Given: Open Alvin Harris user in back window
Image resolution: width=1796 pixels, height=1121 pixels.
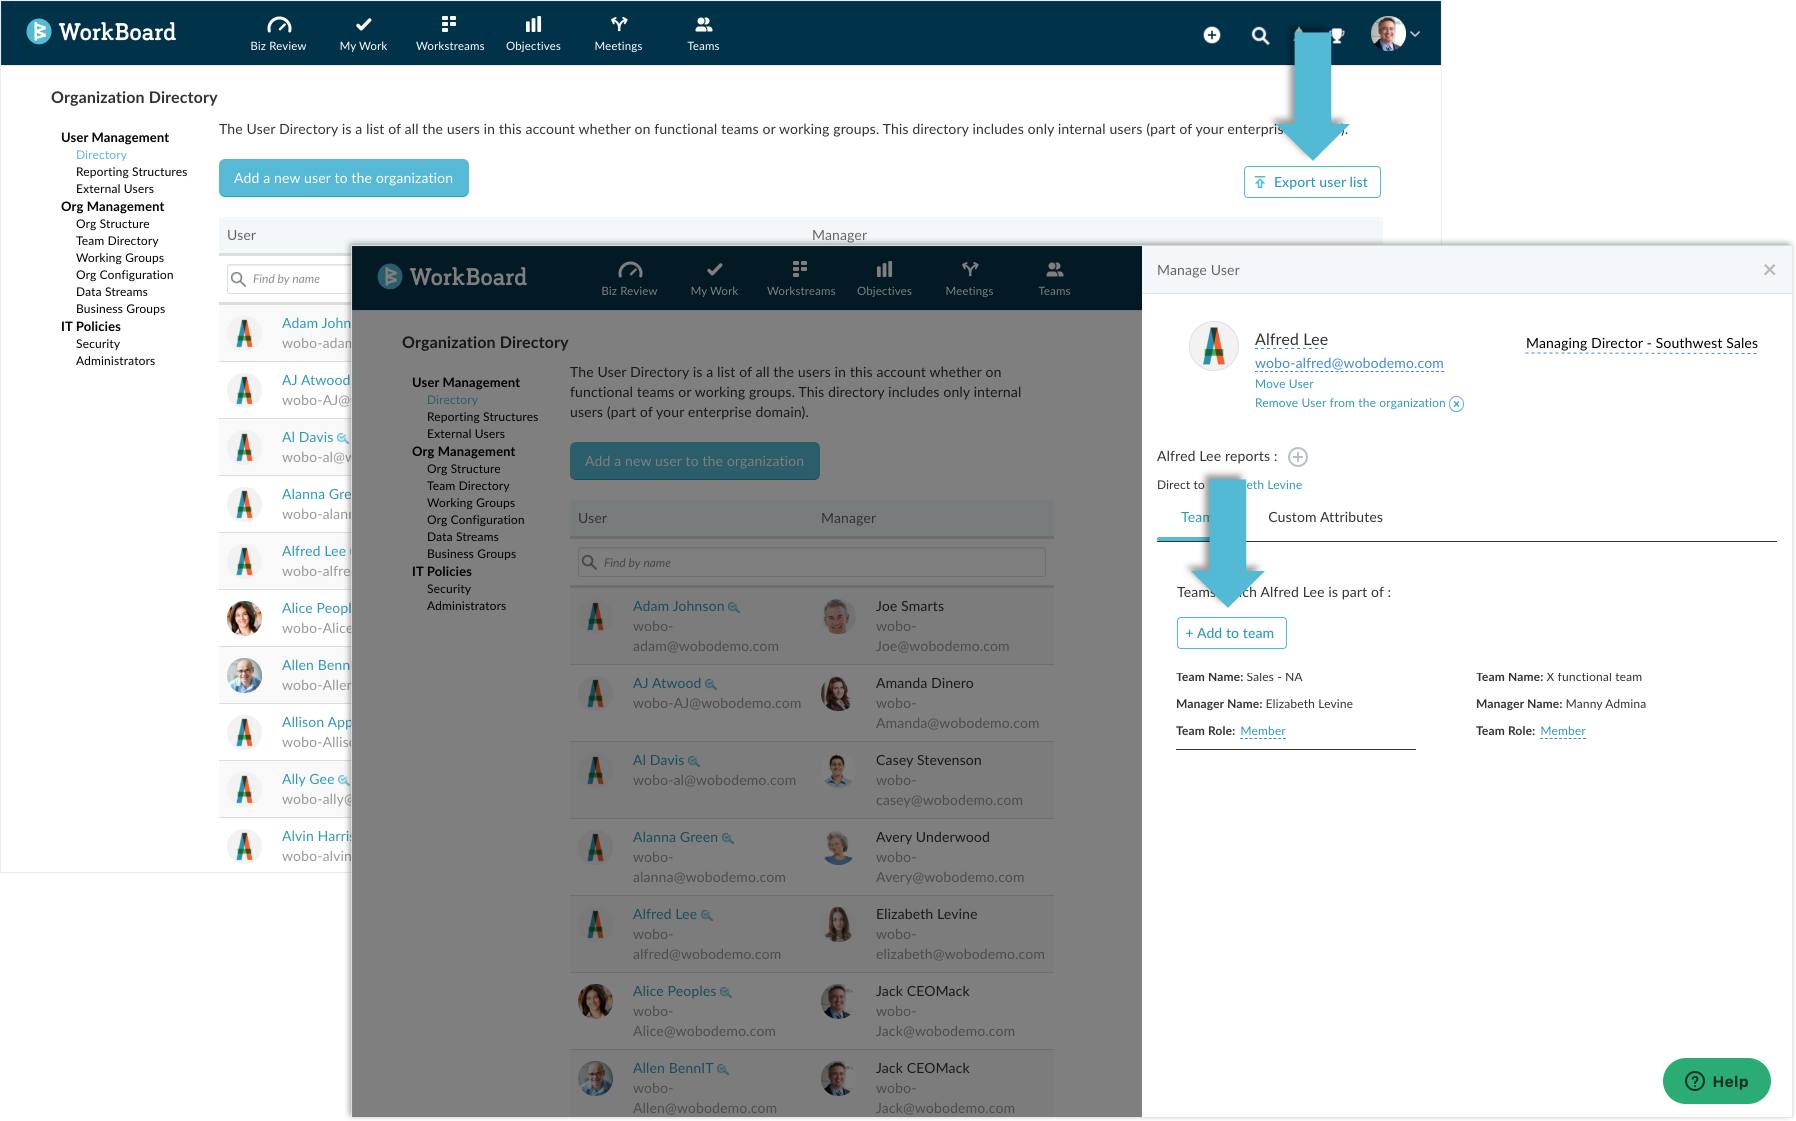Looking at the screenshot, I should (316, 836).
